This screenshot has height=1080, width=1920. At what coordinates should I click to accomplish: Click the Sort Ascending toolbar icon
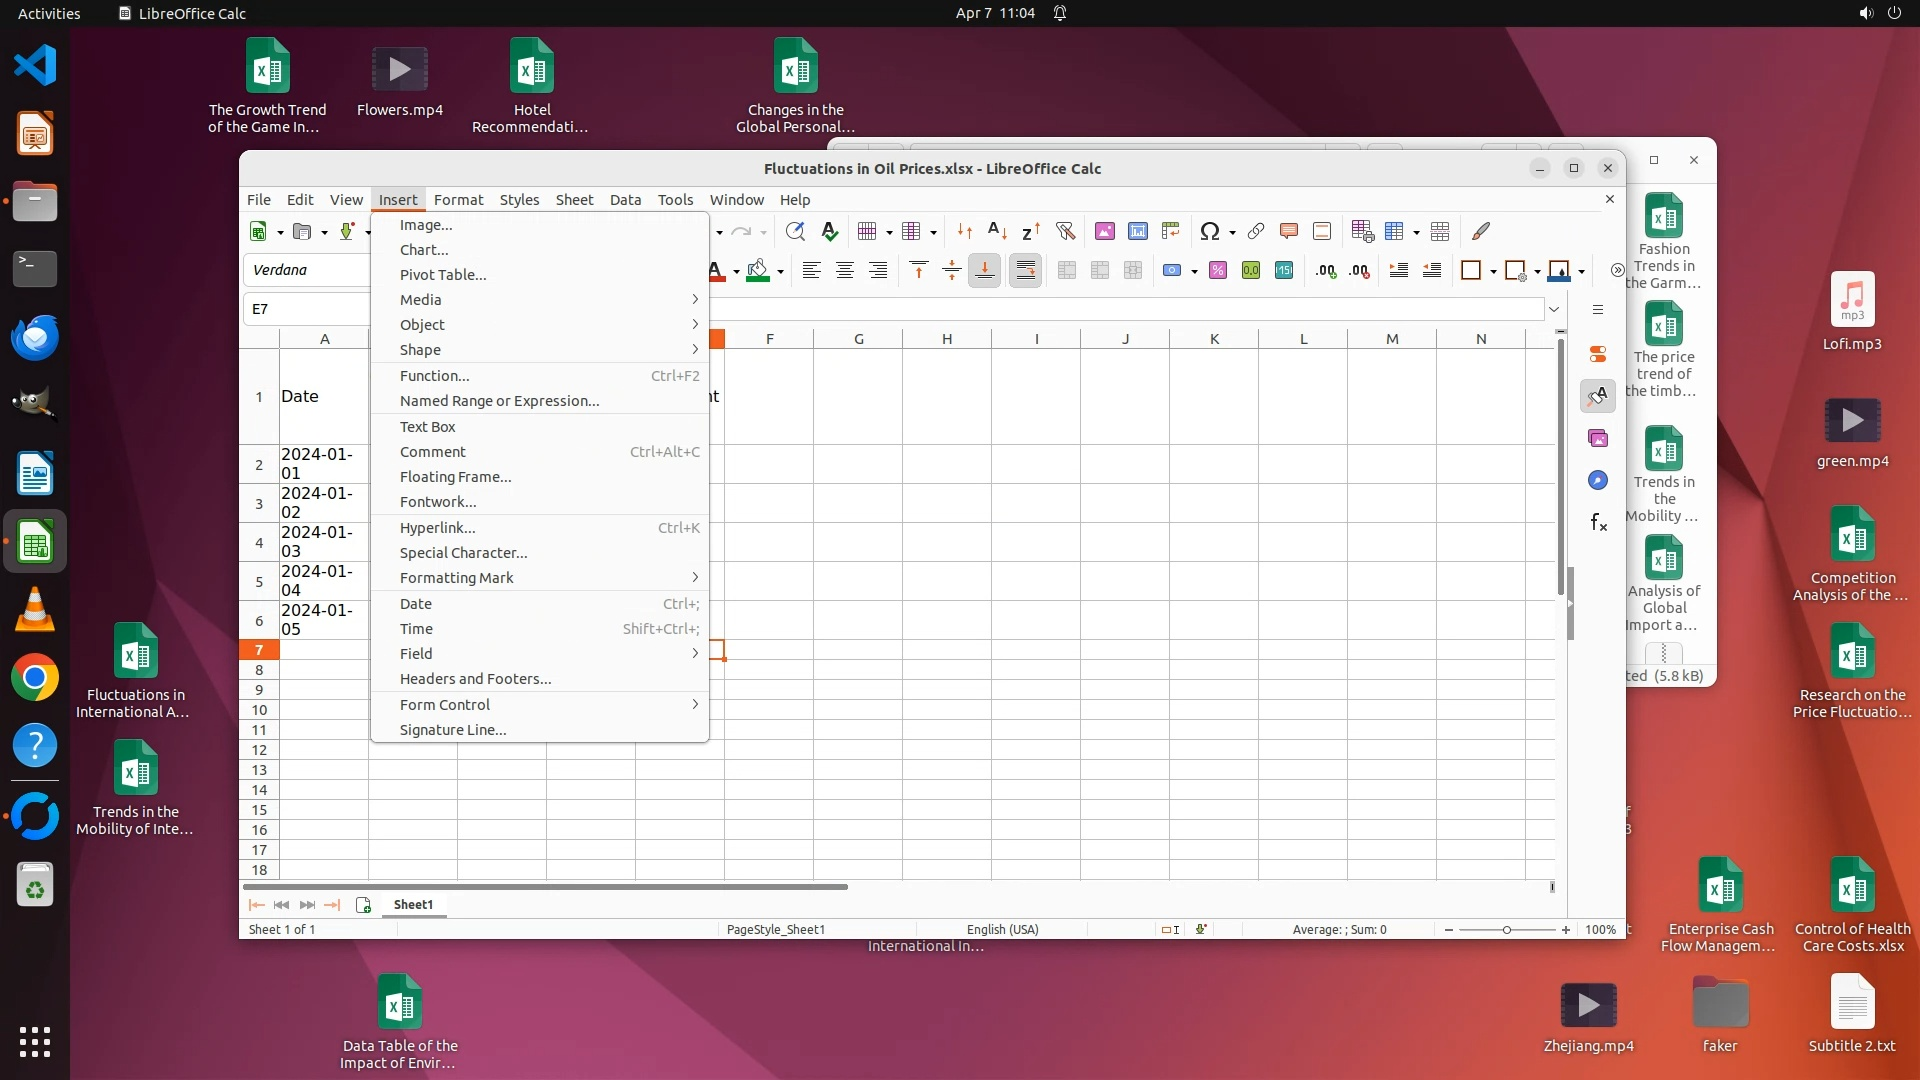coord(997,232)
